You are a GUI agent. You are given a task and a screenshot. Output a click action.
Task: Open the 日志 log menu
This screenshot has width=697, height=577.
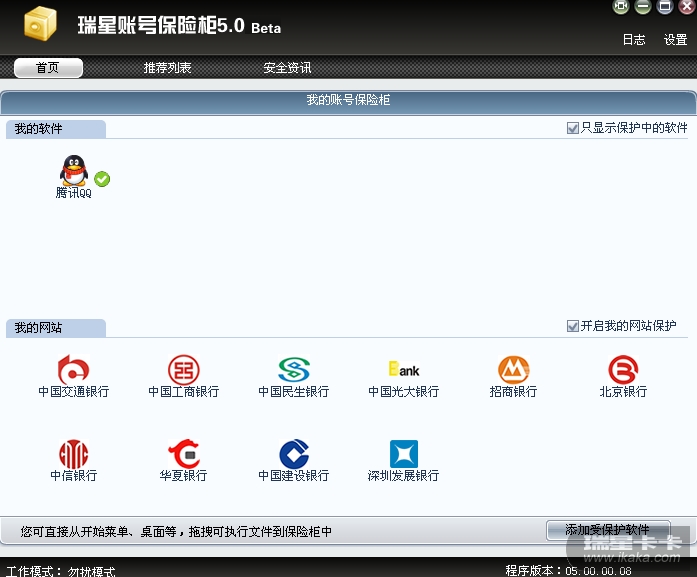[x=633, y=40]
